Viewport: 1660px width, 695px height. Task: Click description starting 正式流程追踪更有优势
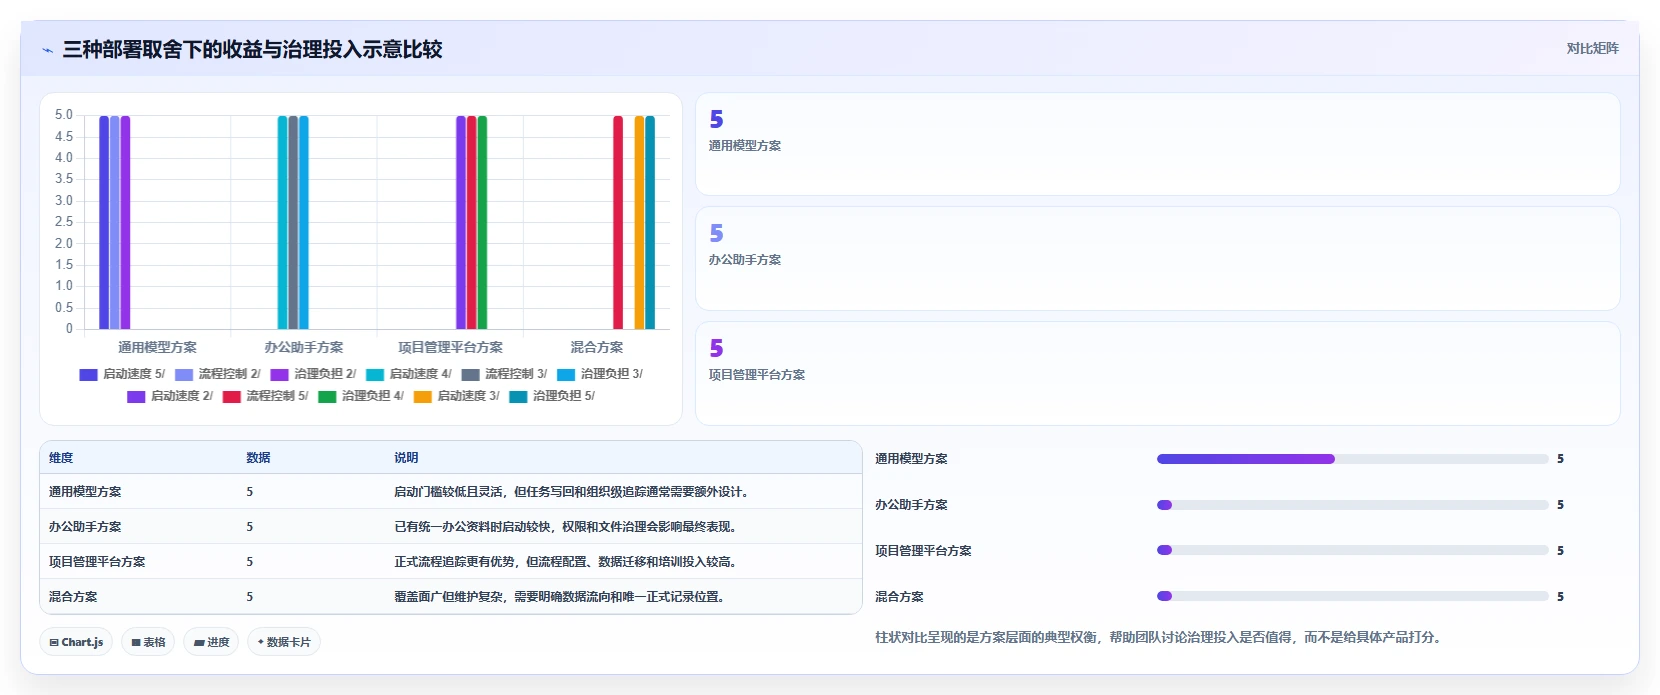click(x=567, y=562)
